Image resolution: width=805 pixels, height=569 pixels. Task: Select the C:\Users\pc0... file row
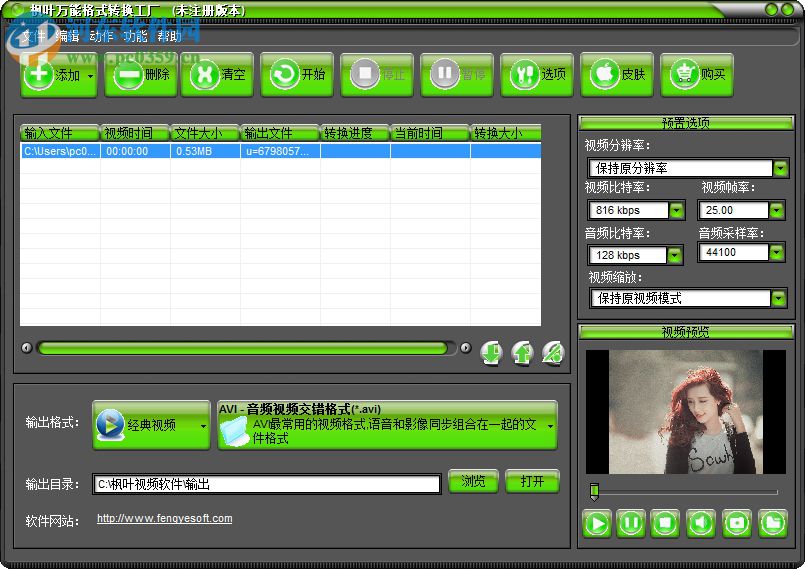[x=280, y=151]
